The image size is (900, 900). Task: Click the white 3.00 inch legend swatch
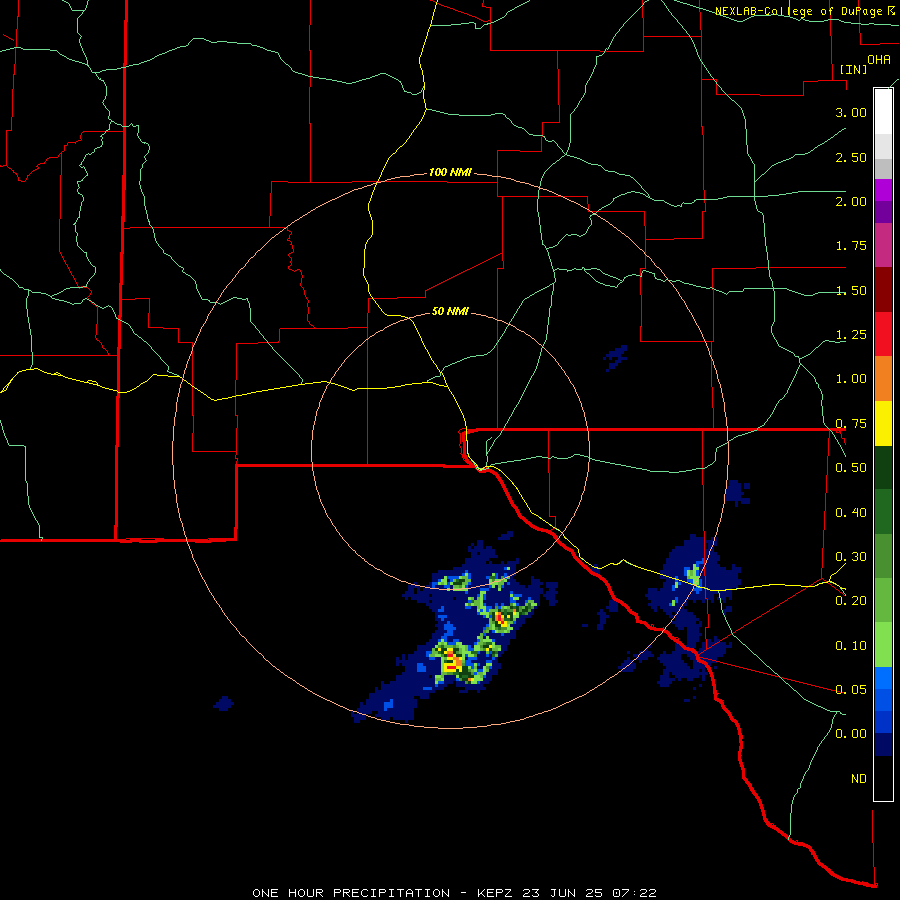pyautogui.click(x=883, y=111)
